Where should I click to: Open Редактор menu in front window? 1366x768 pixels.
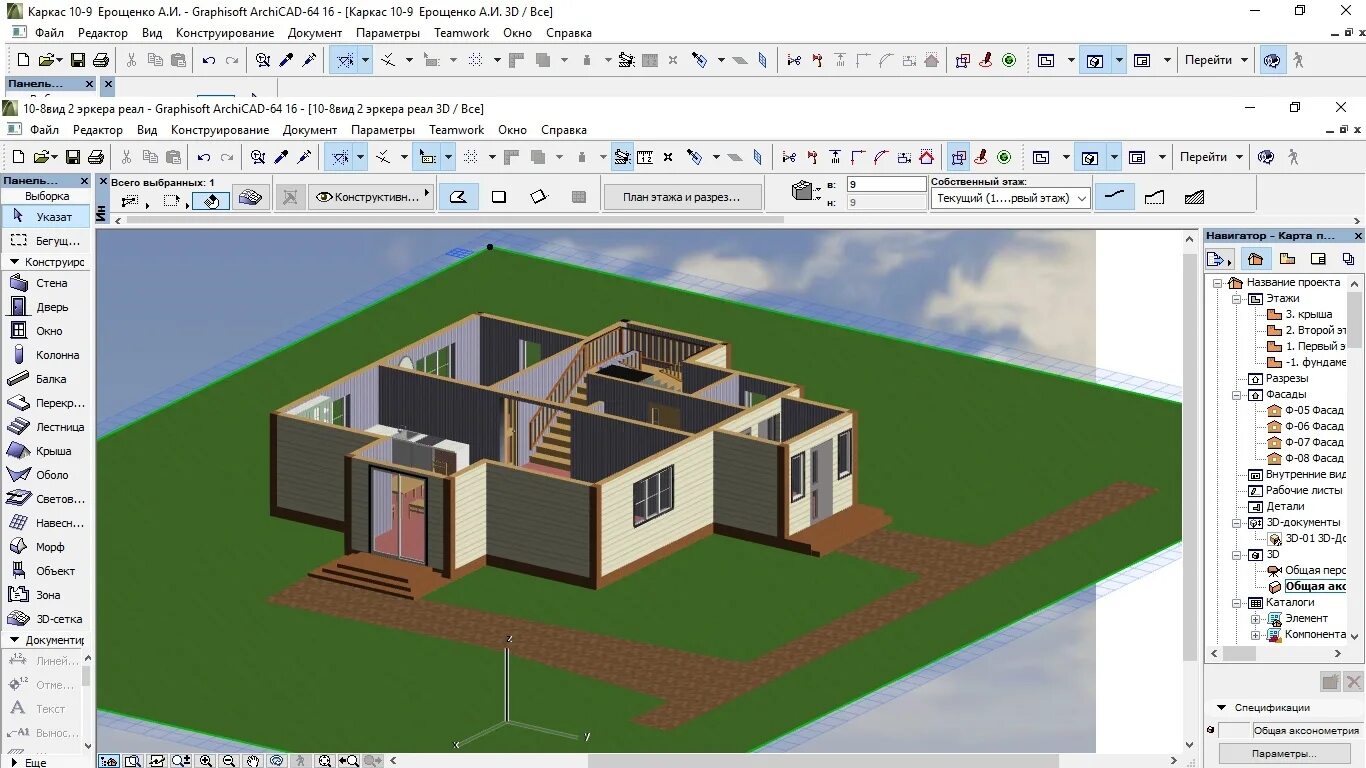click(98, 130)
